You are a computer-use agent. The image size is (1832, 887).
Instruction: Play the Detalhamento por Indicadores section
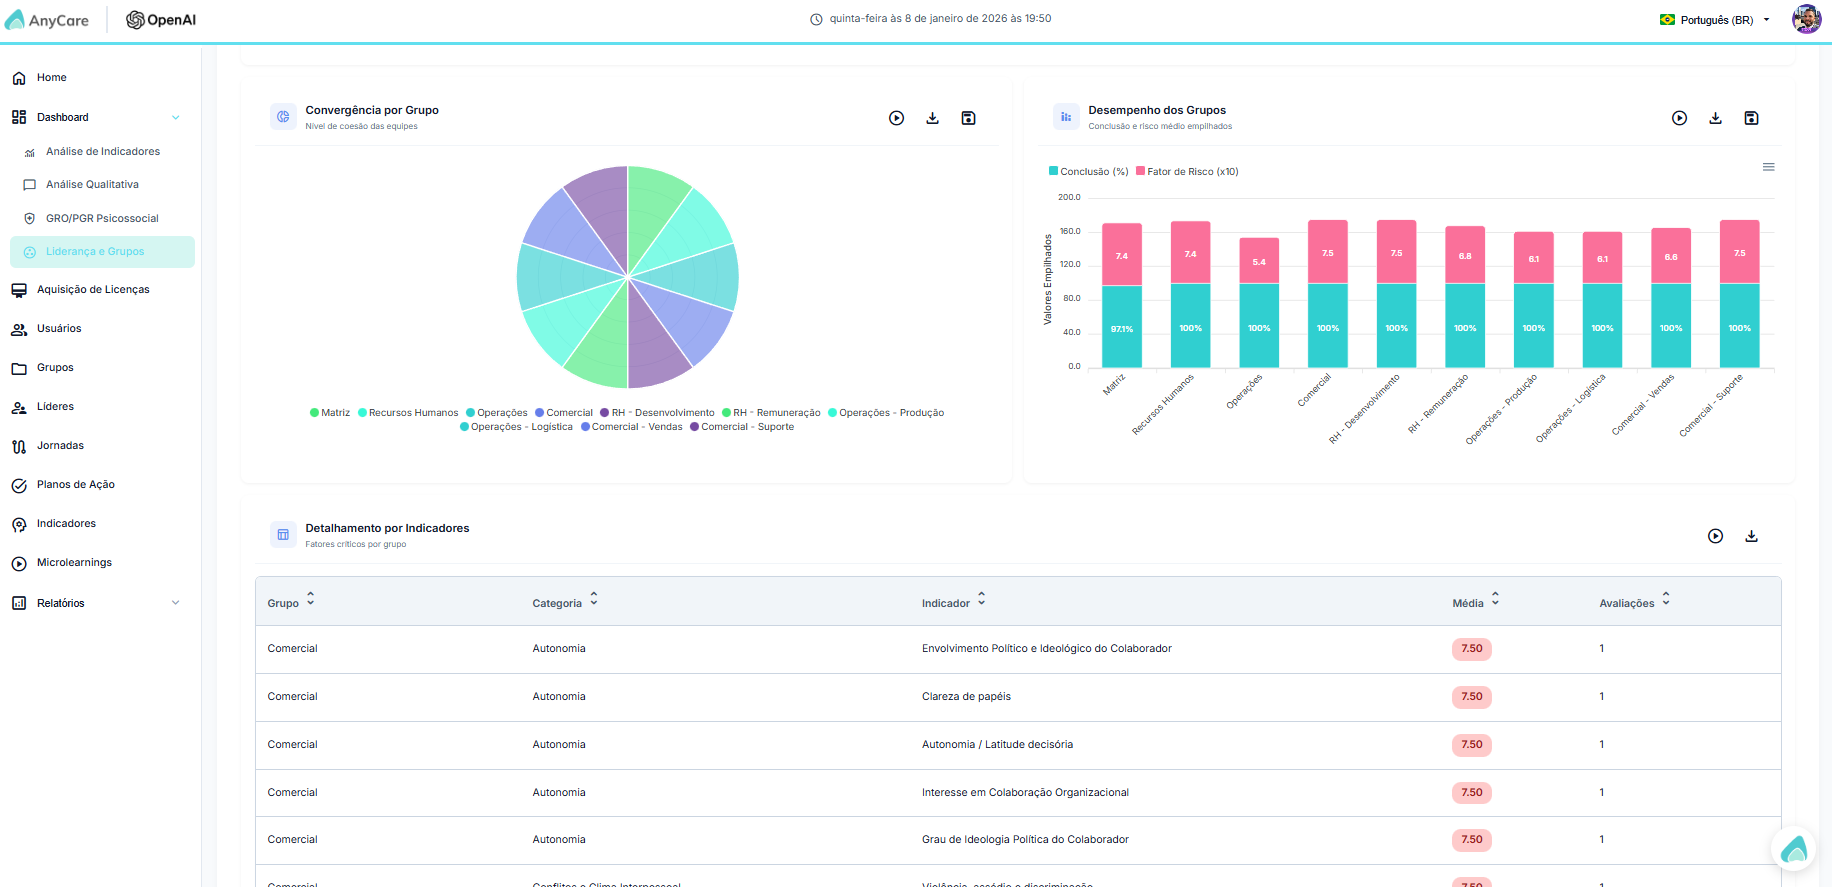(x=1715, y=536)
